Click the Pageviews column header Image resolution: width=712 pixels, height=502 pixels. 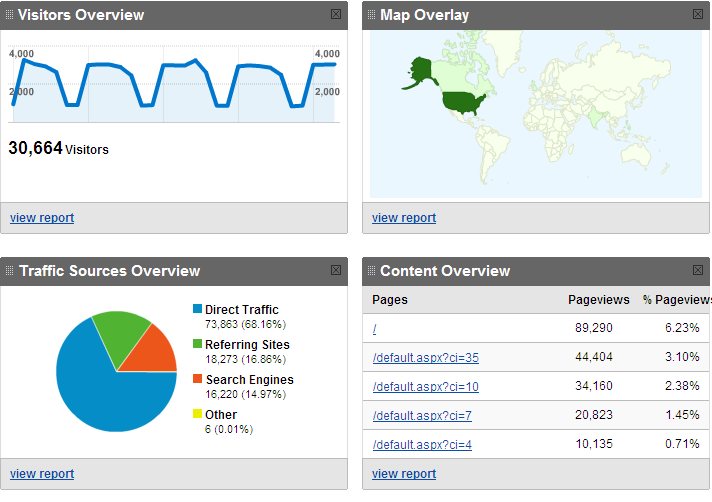598,300
